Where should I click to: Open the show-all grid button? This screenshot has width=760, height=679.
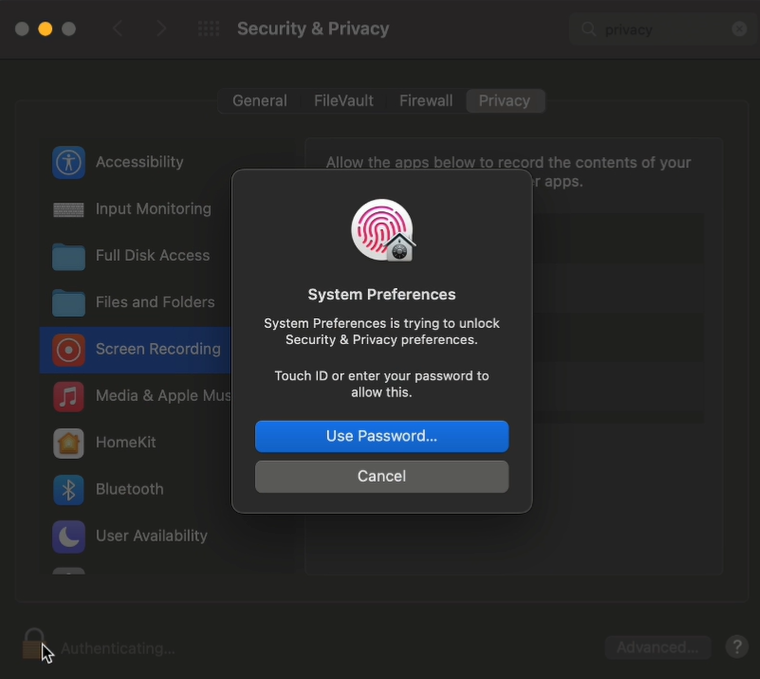click(208, 29)
